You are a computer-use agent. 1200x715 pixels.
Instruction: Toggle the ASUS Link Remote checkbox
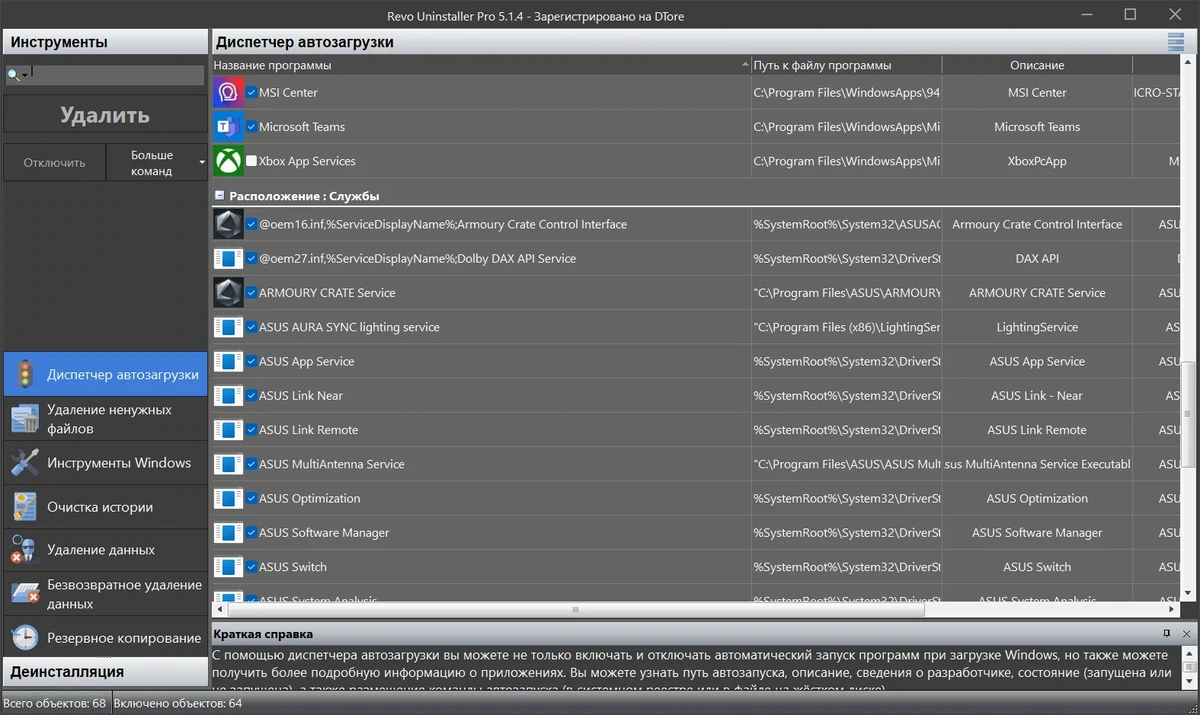(252, 430)
